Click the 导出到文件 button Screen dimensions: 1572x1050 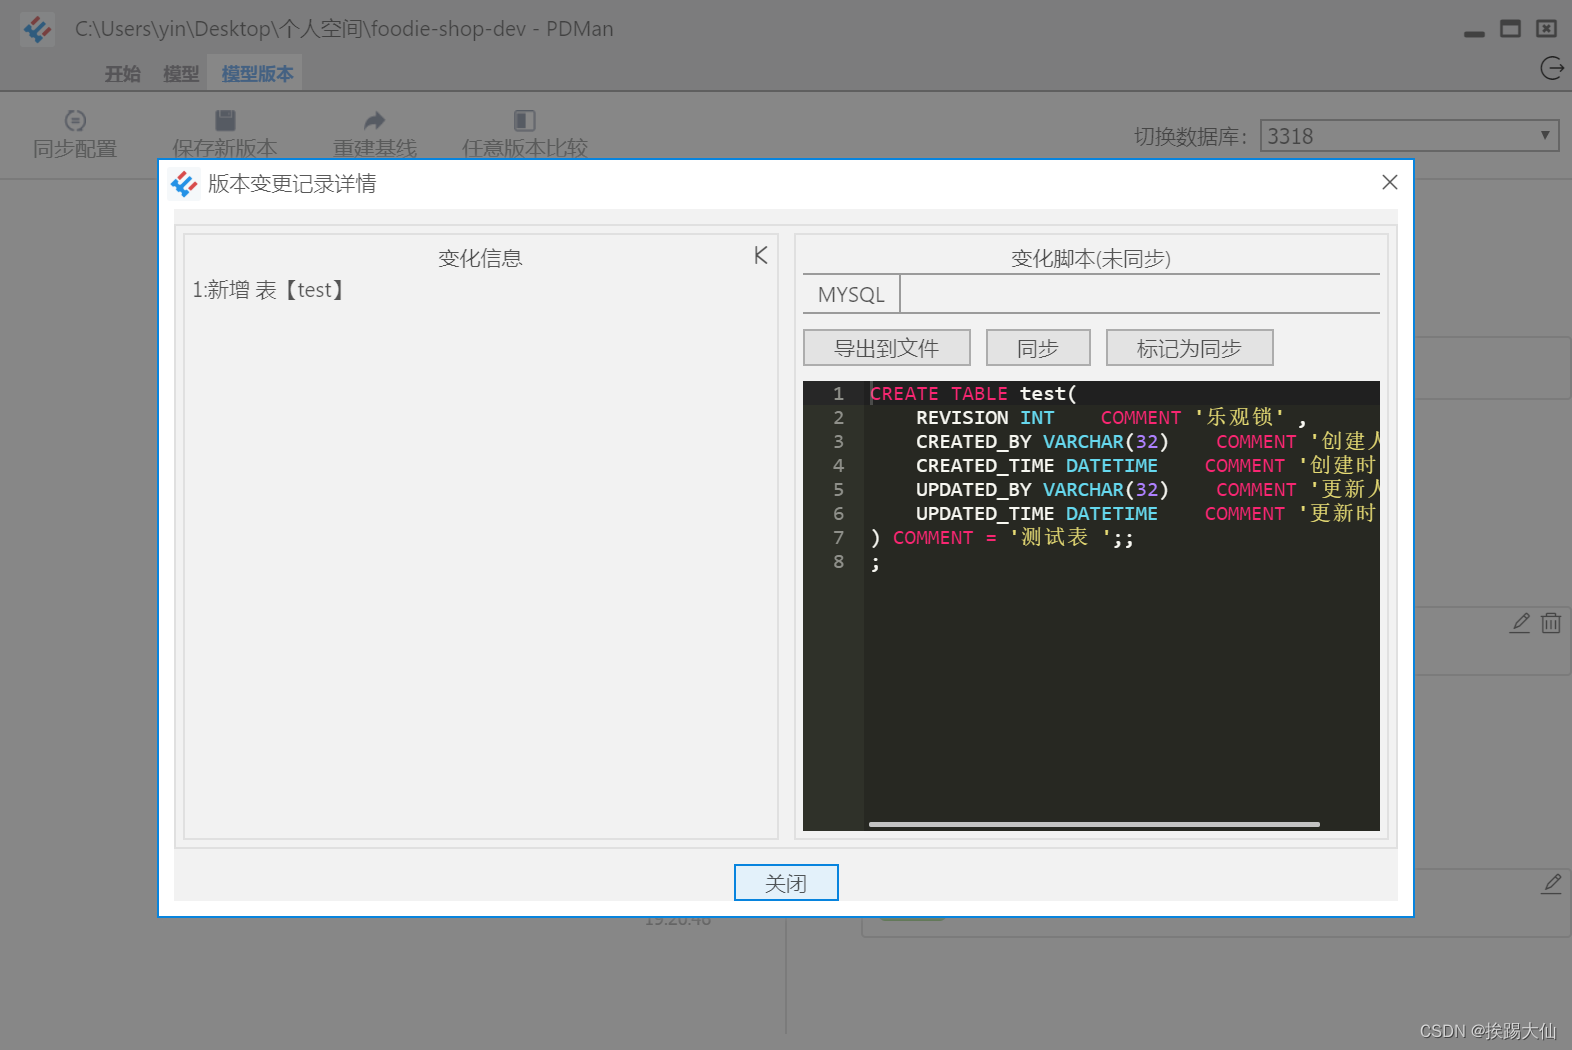pyautogui.click(x=887, y=348)
